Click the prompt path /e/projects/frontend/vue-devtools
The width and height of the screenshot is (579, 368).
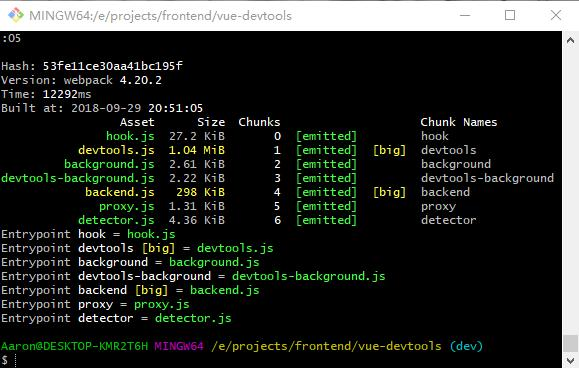click(326, 346)
